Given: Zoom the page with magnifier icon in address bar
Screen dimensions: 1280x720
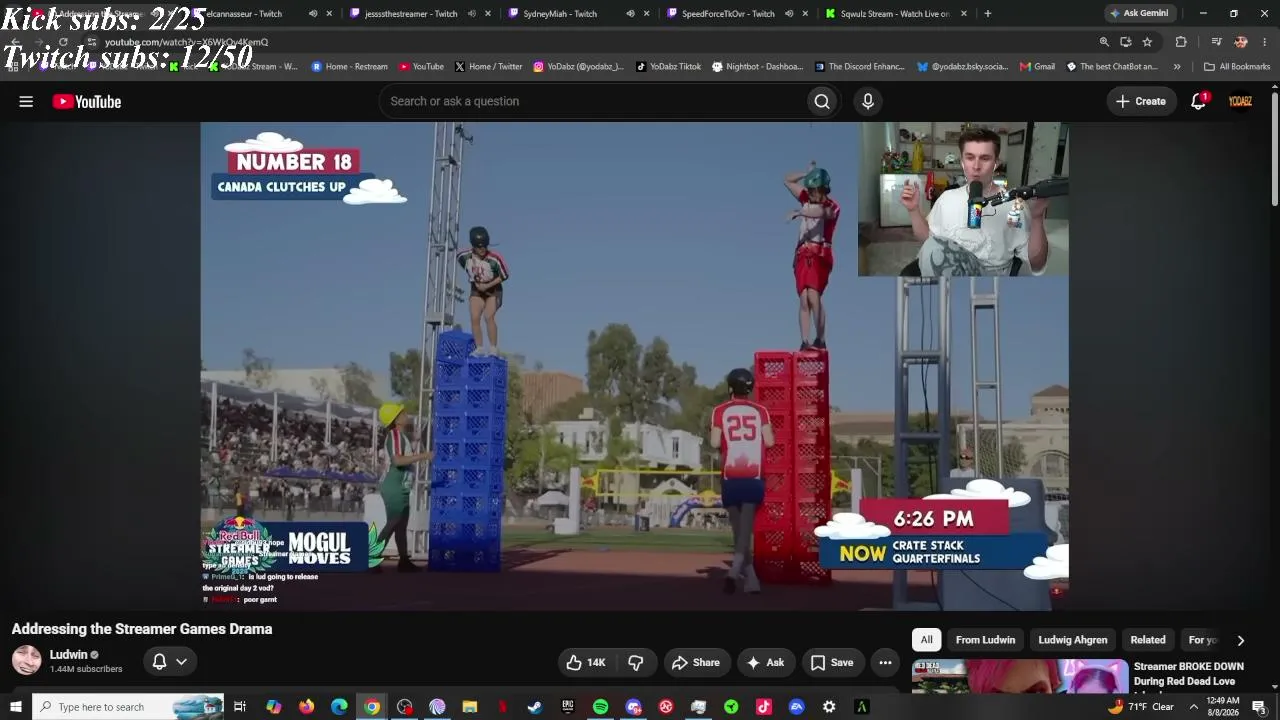Looking at the screenshot, I should (1104, 42).
